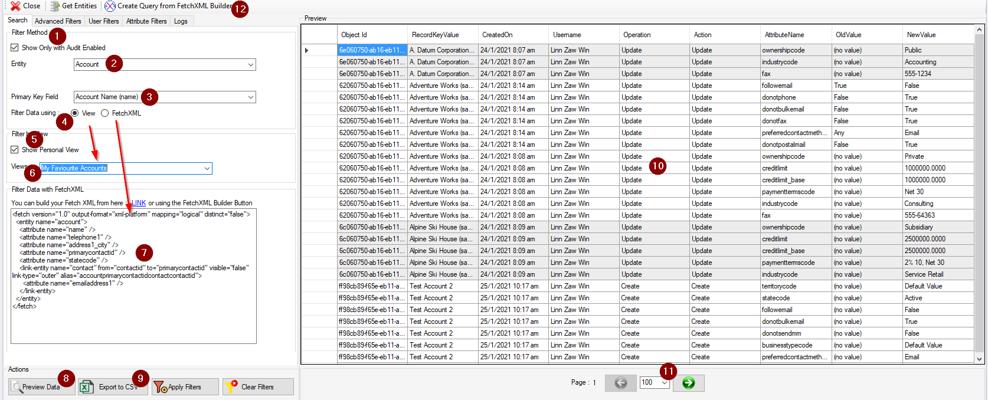
Task: Select the View radio button
Action: coord(75,114)
